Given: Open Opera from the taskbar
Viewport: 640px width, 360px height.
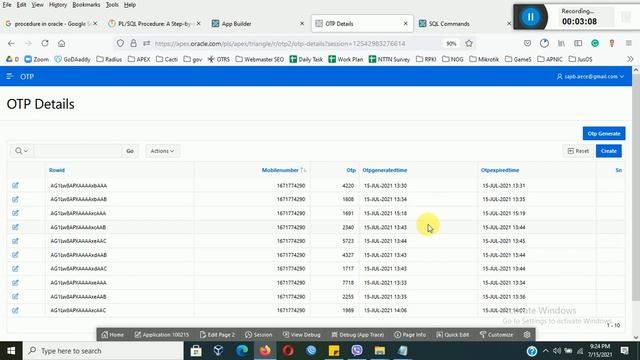Looking at the screenshot, I should (x=288, y=351).
